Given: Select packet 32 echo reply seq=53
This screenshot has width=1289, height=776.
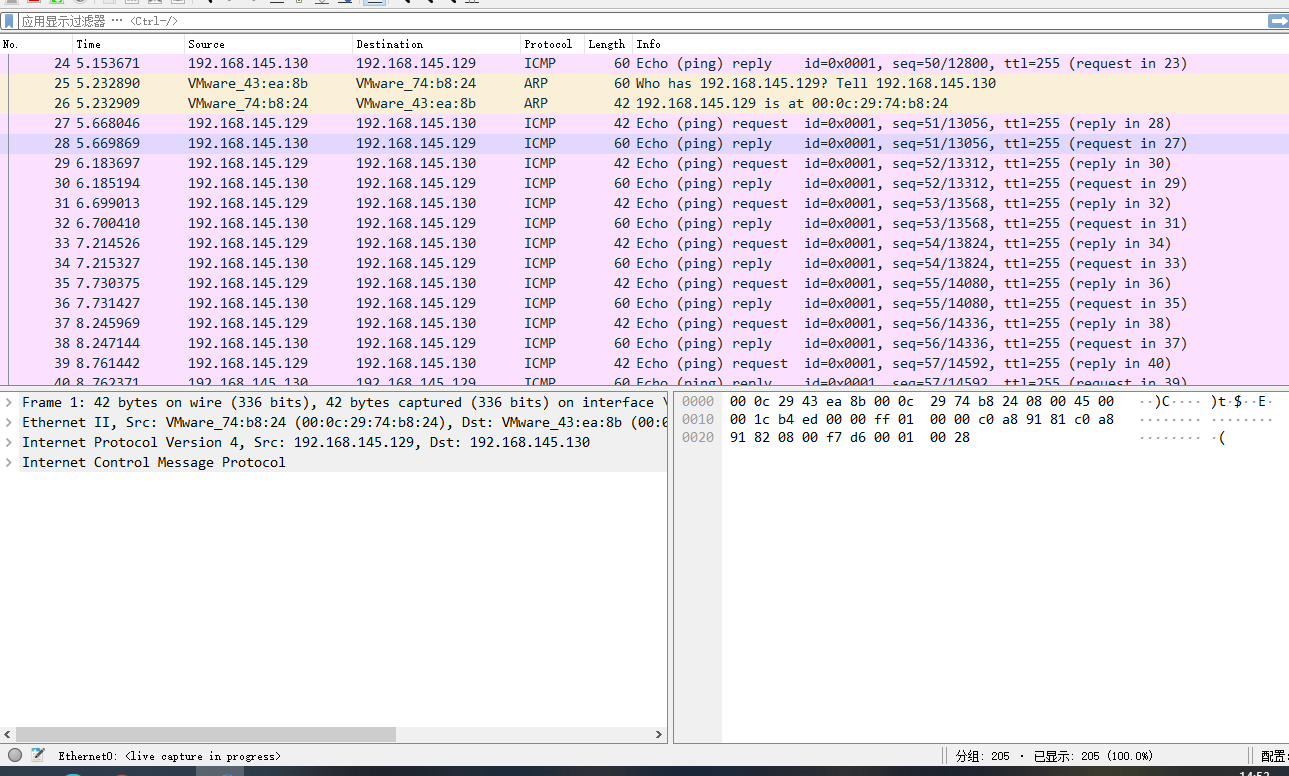Looking at the screenshot, I should pyautogui.click(x=644, y=223).
